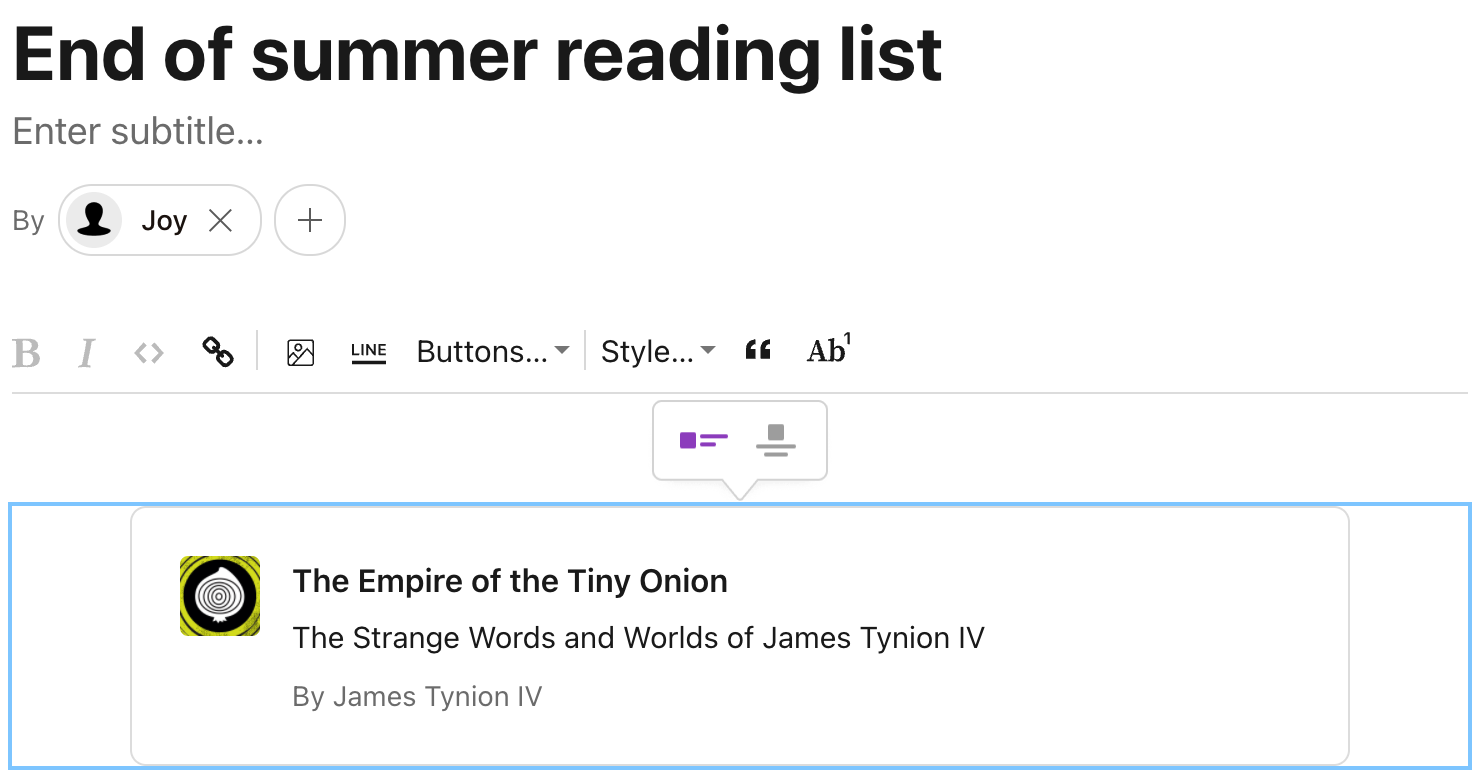Insert a divider with the LINE icon

(369, 352)
